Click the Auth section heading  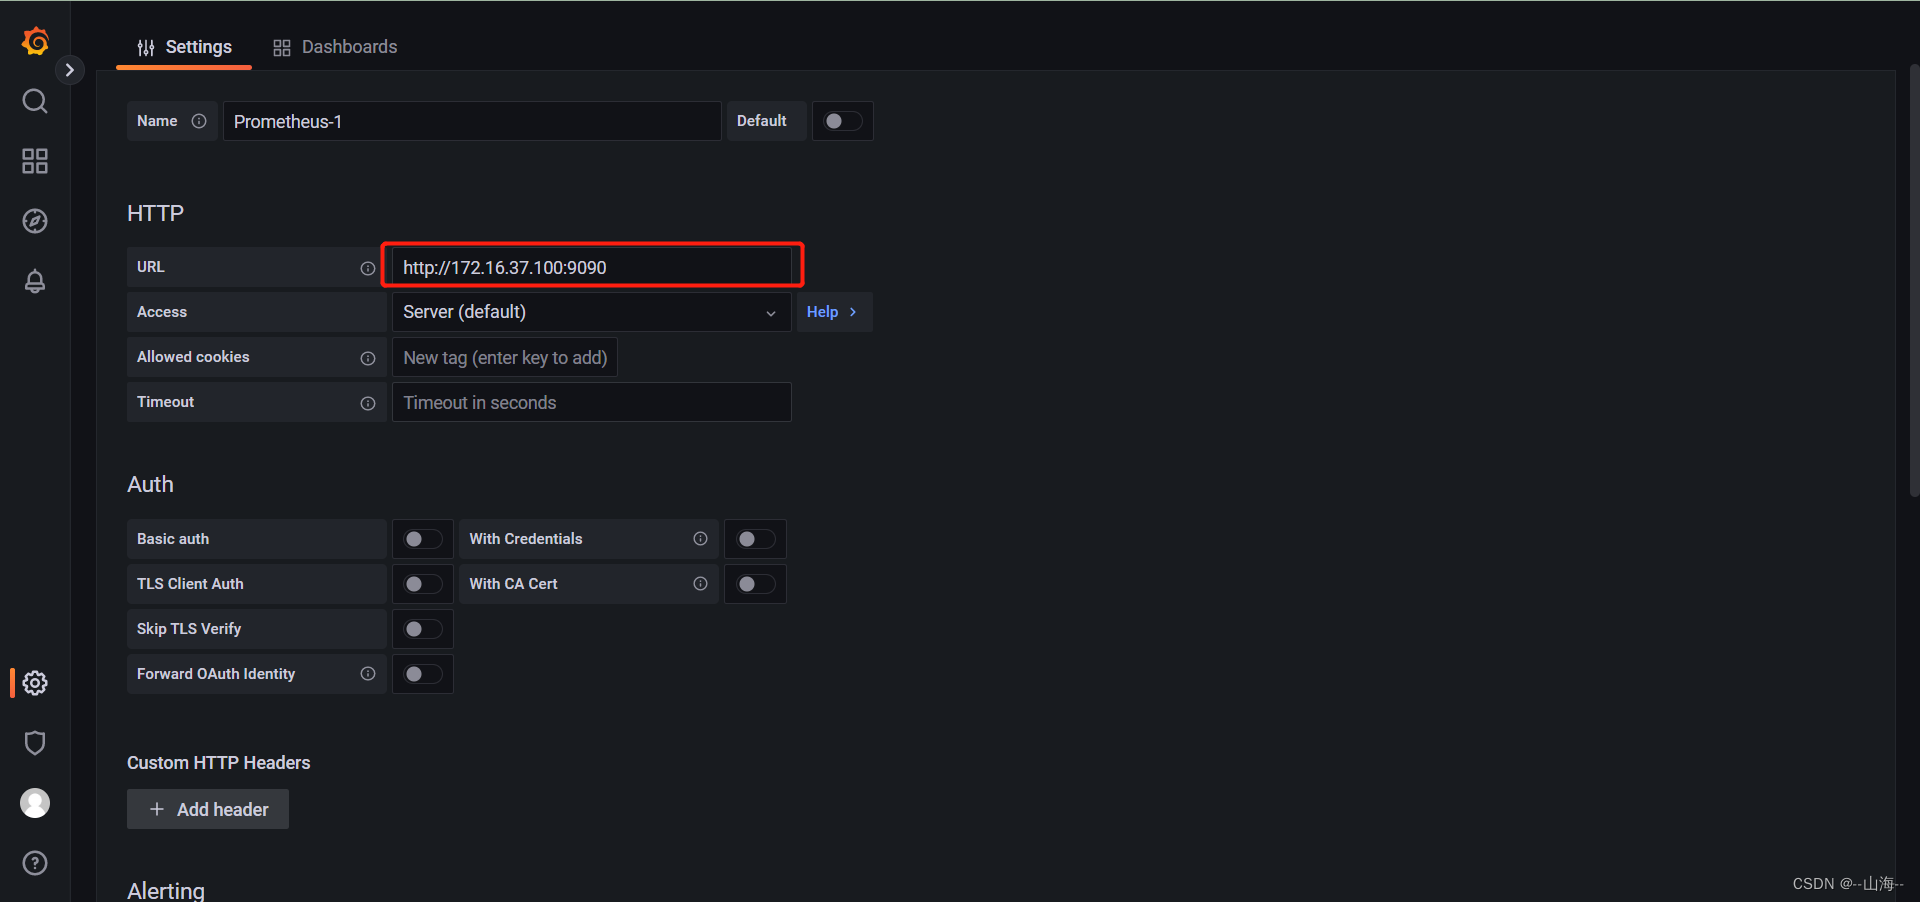click(150, 484)
